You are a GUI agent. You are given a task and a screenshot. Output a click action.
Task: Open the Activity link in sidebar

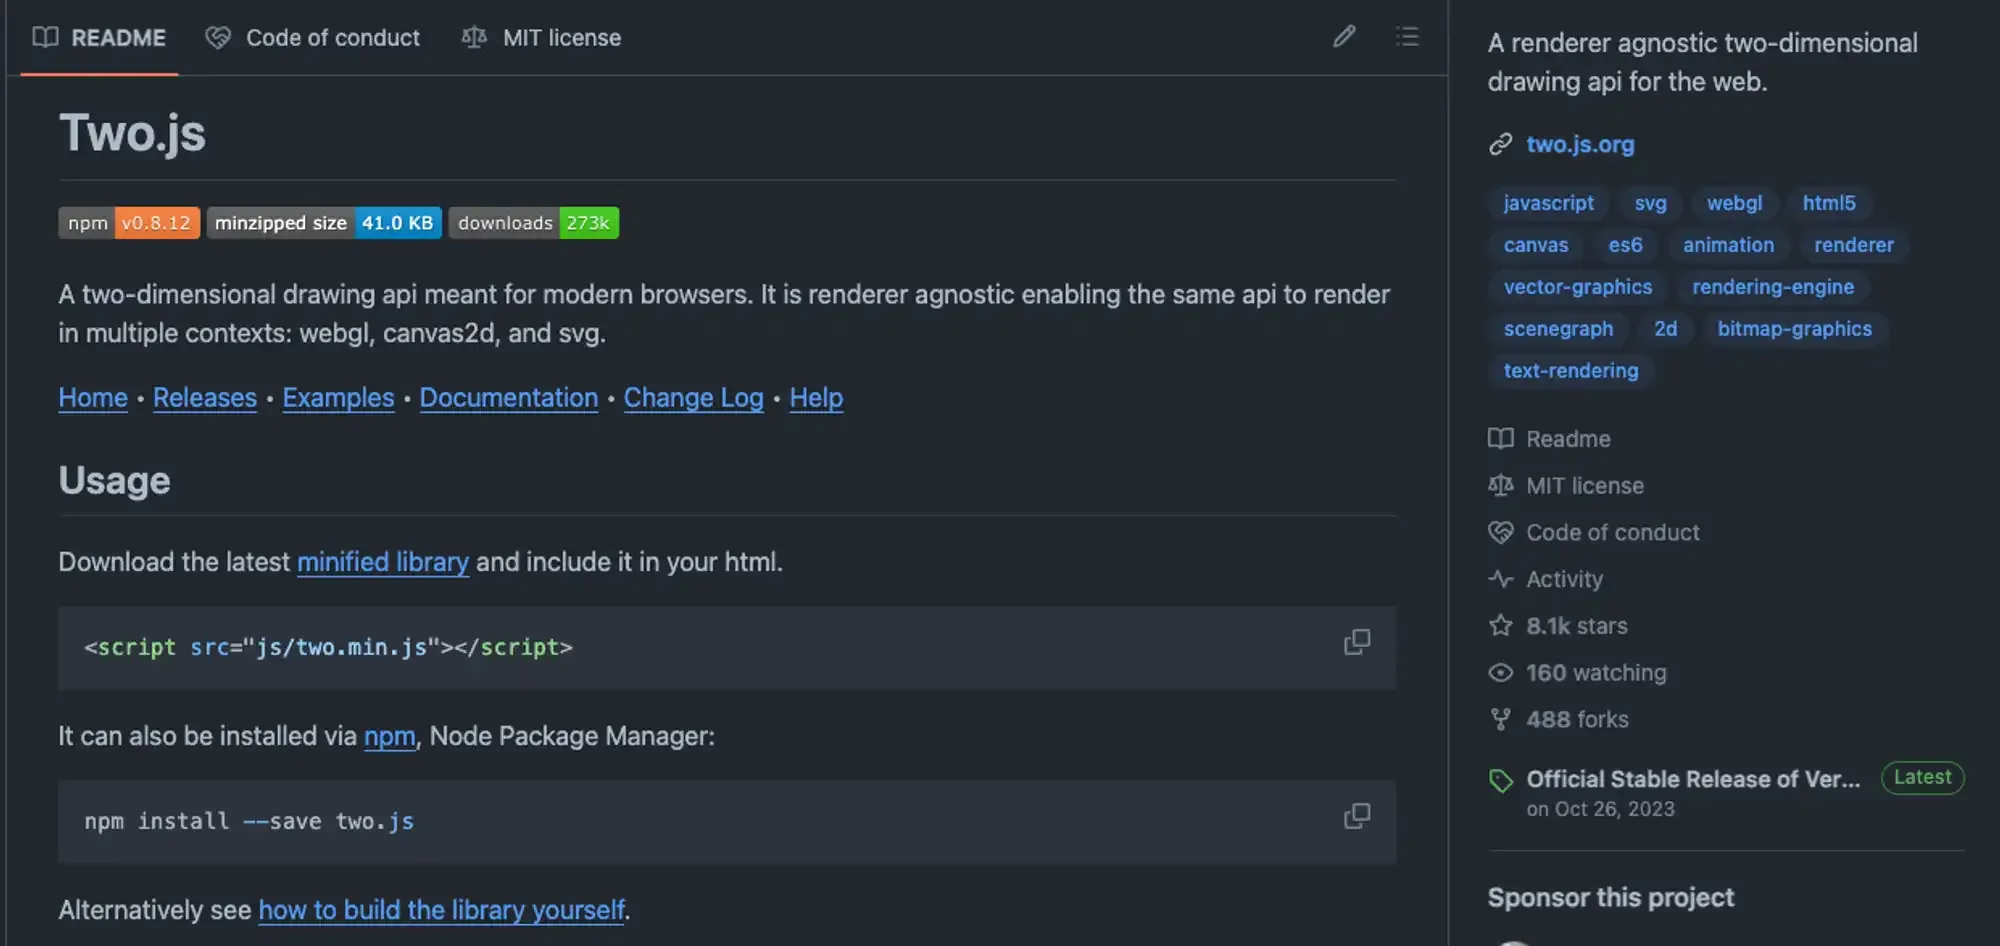[x=1564, y=579]
